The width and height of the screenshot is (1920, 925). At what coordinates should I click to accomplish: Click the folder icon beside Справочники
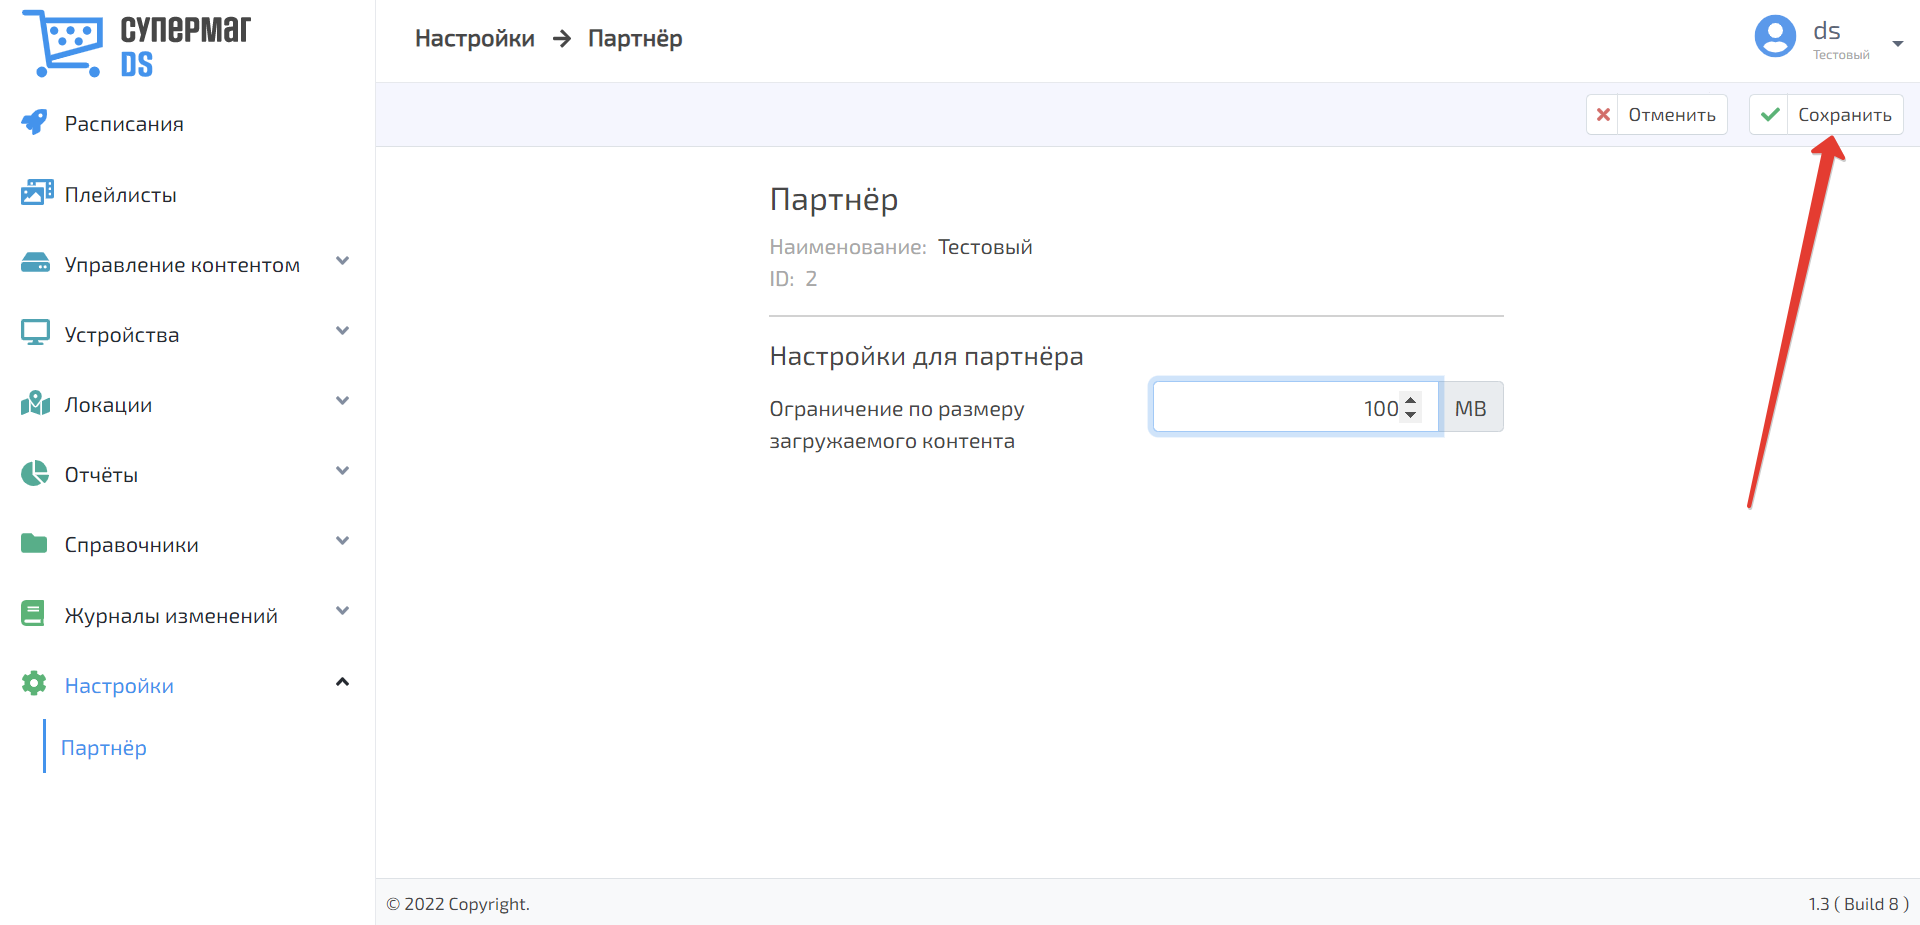point(34,543)
